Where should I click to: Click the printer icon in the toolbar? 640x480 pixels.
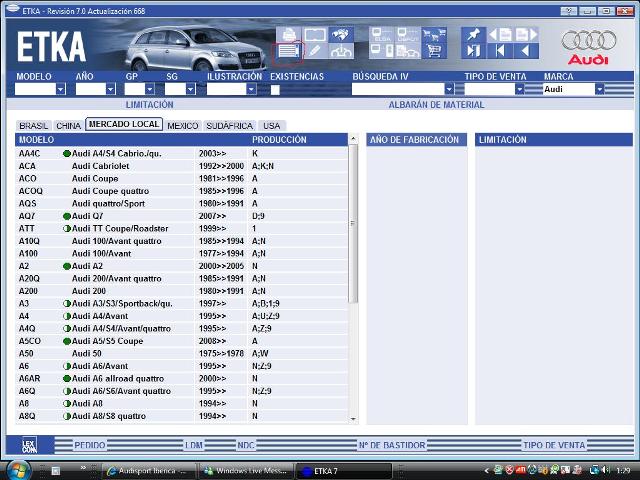tap(289, 34)
